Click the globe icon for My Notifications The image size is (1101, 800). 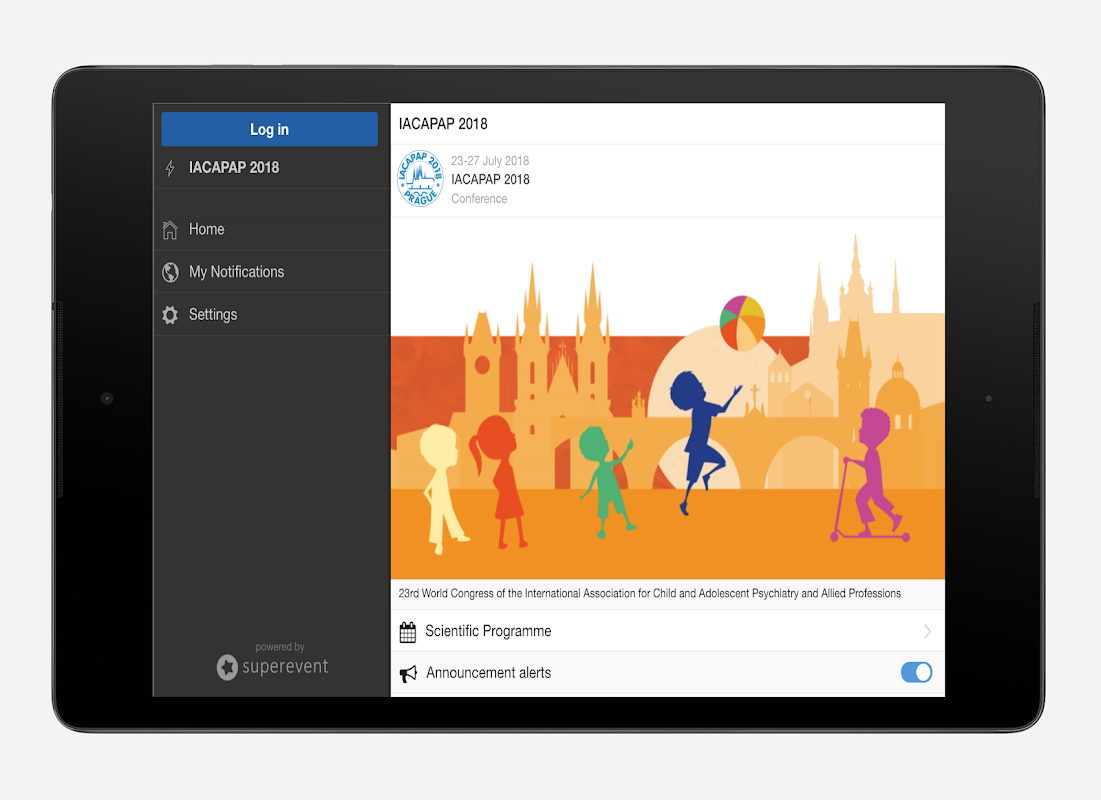point(170,272)
